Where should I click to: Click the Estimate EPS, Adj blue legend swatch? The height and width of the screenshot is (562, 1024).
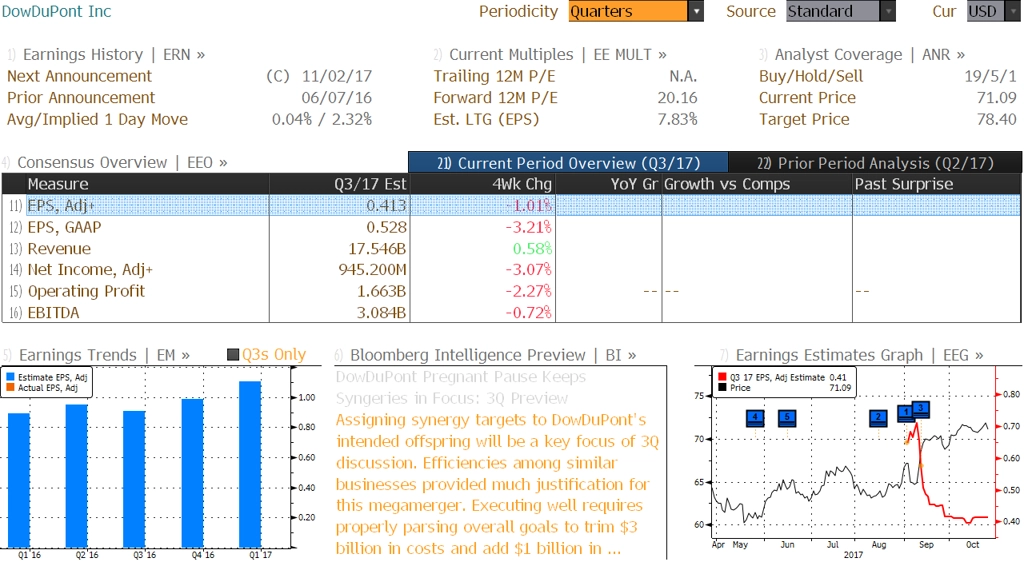10,377
